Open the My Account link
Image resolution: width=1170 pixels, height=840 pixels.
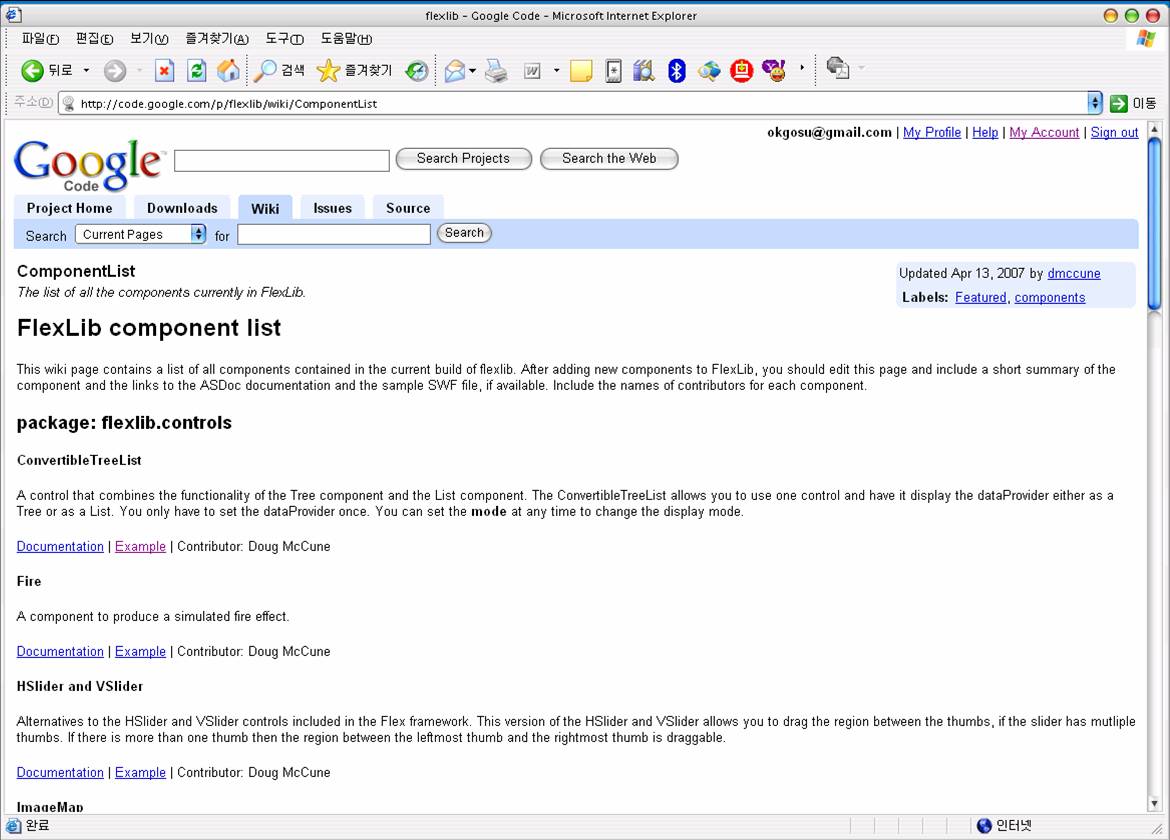1044,132
